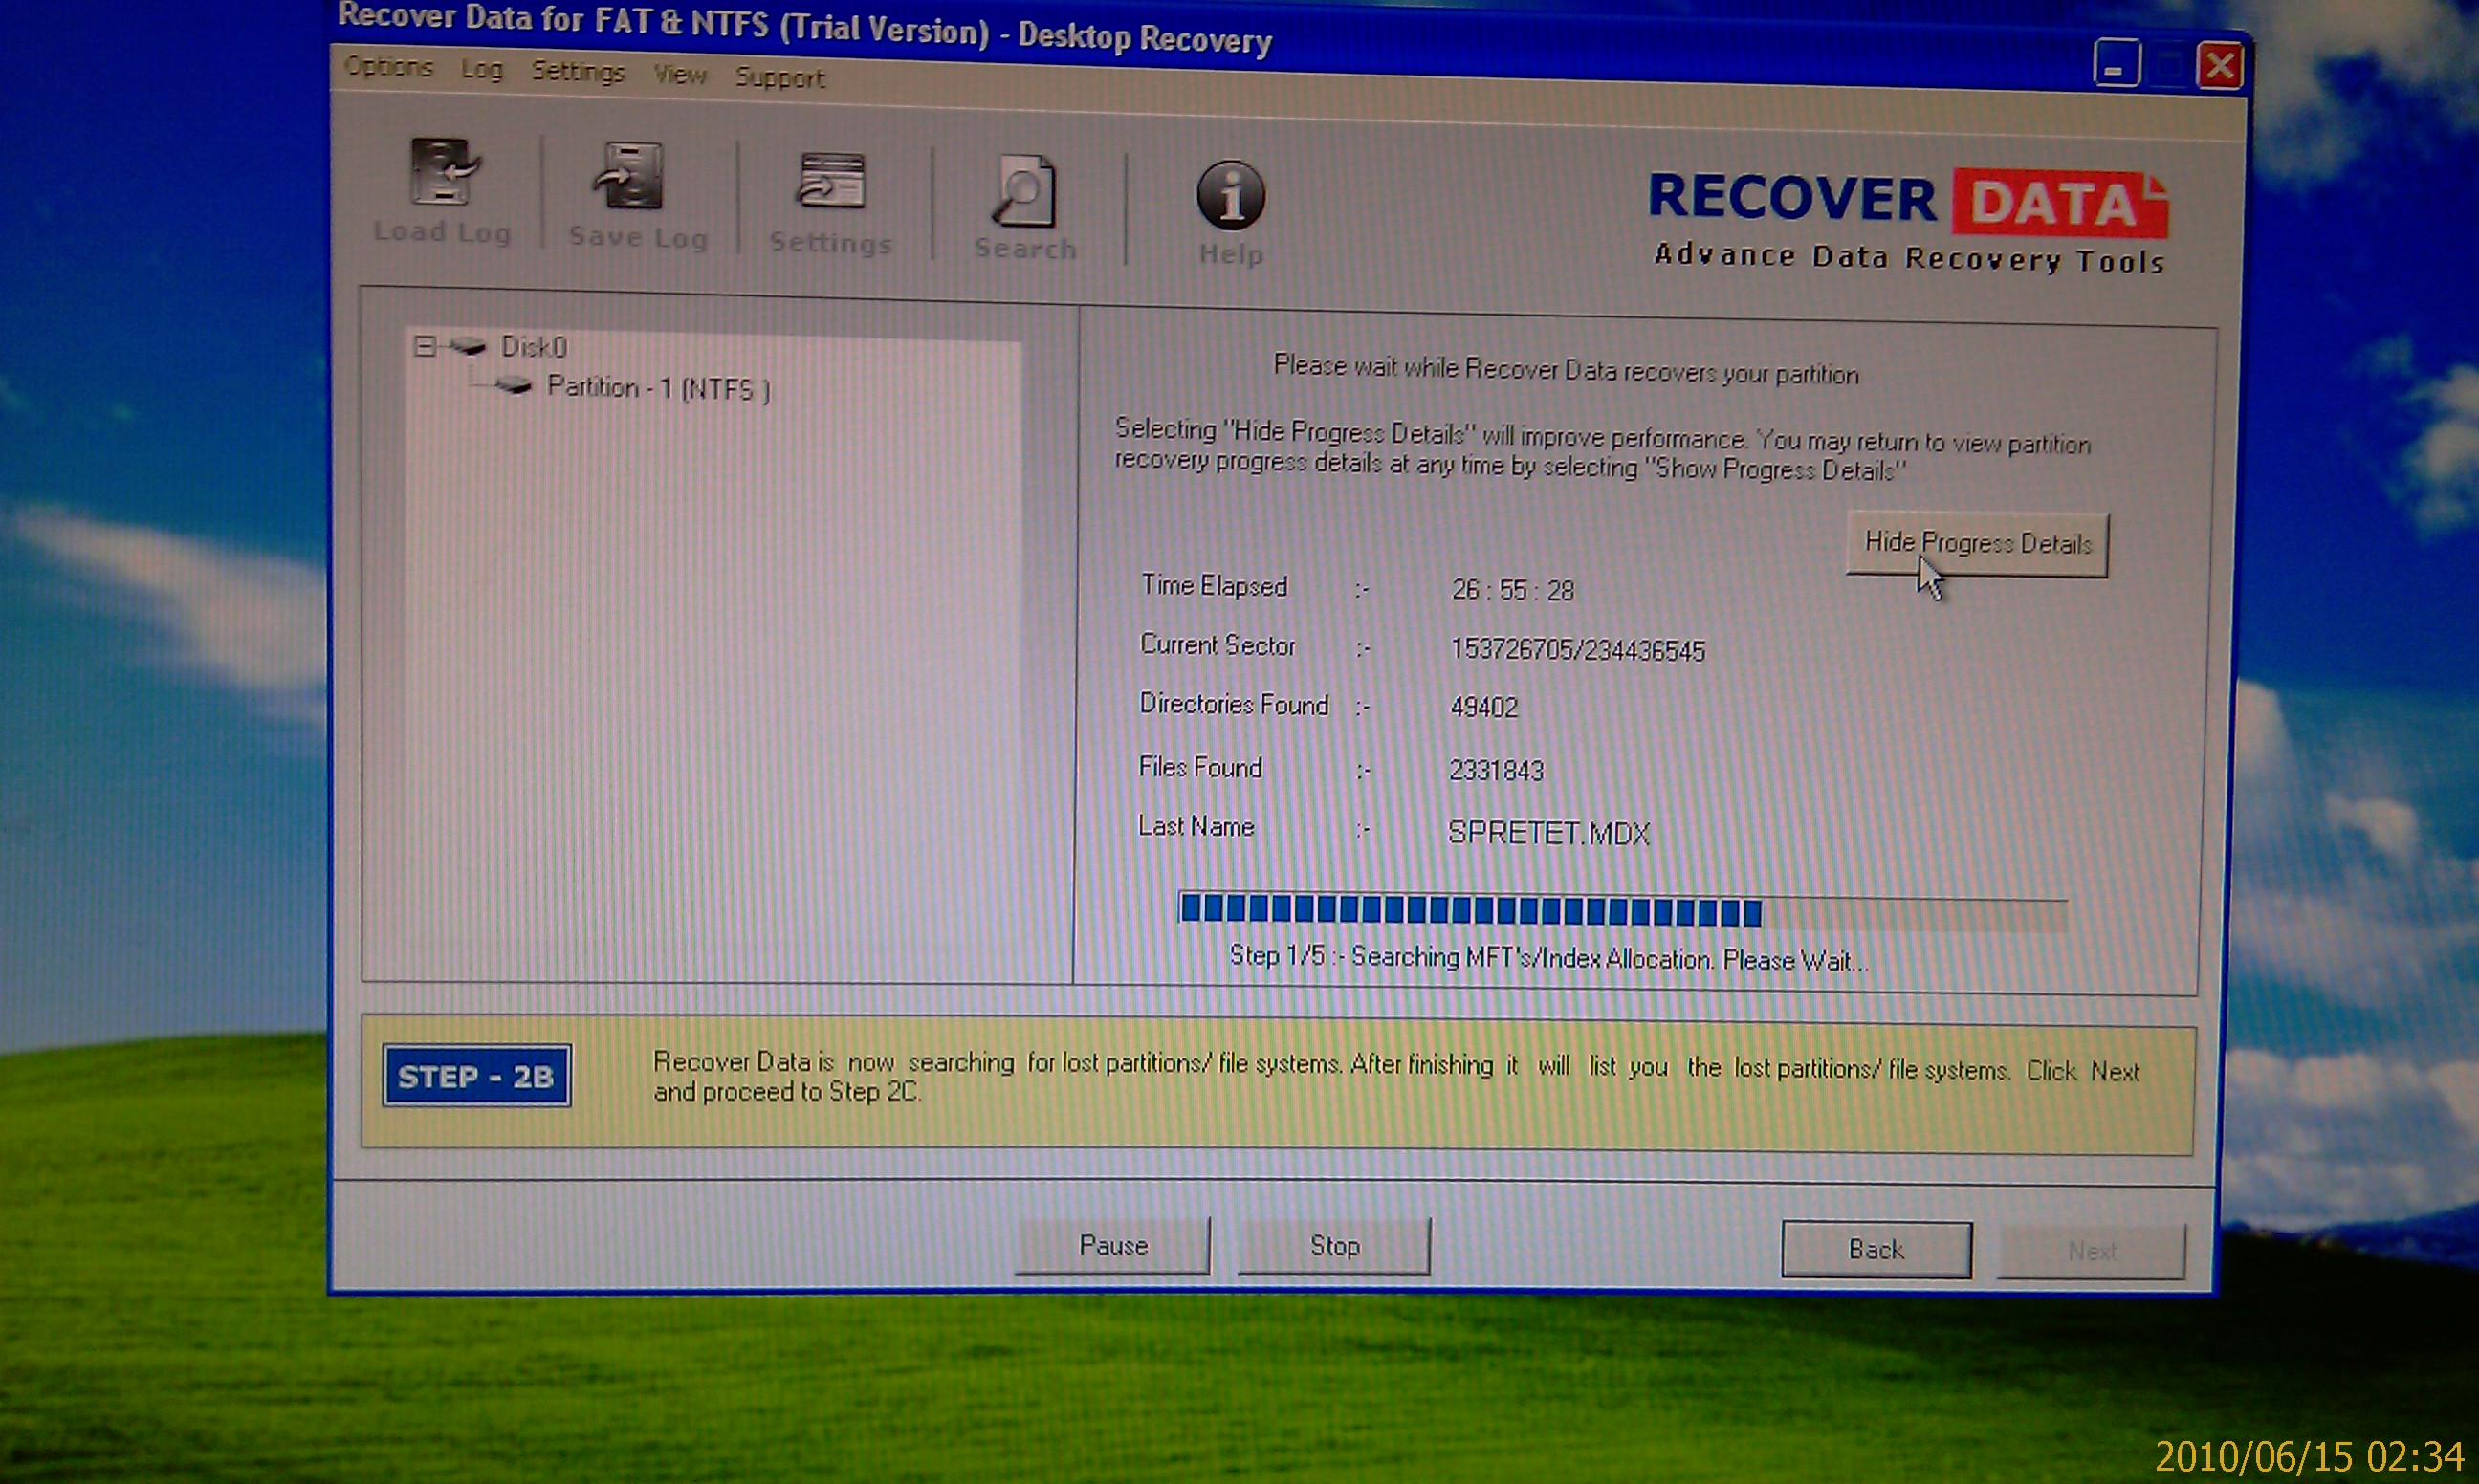Click the Time Elapsed value 26 : 55 : 28
The width and height of the screenshot is (2479, 1484).
point(1512,590)
